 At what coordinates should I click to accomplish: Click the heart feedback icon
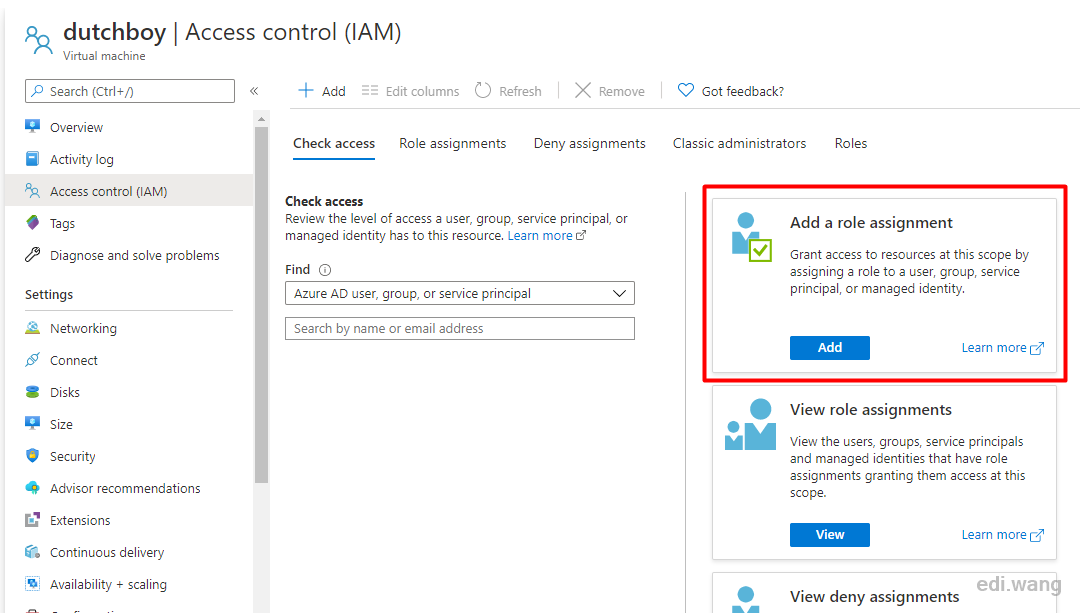coord(685,90)
